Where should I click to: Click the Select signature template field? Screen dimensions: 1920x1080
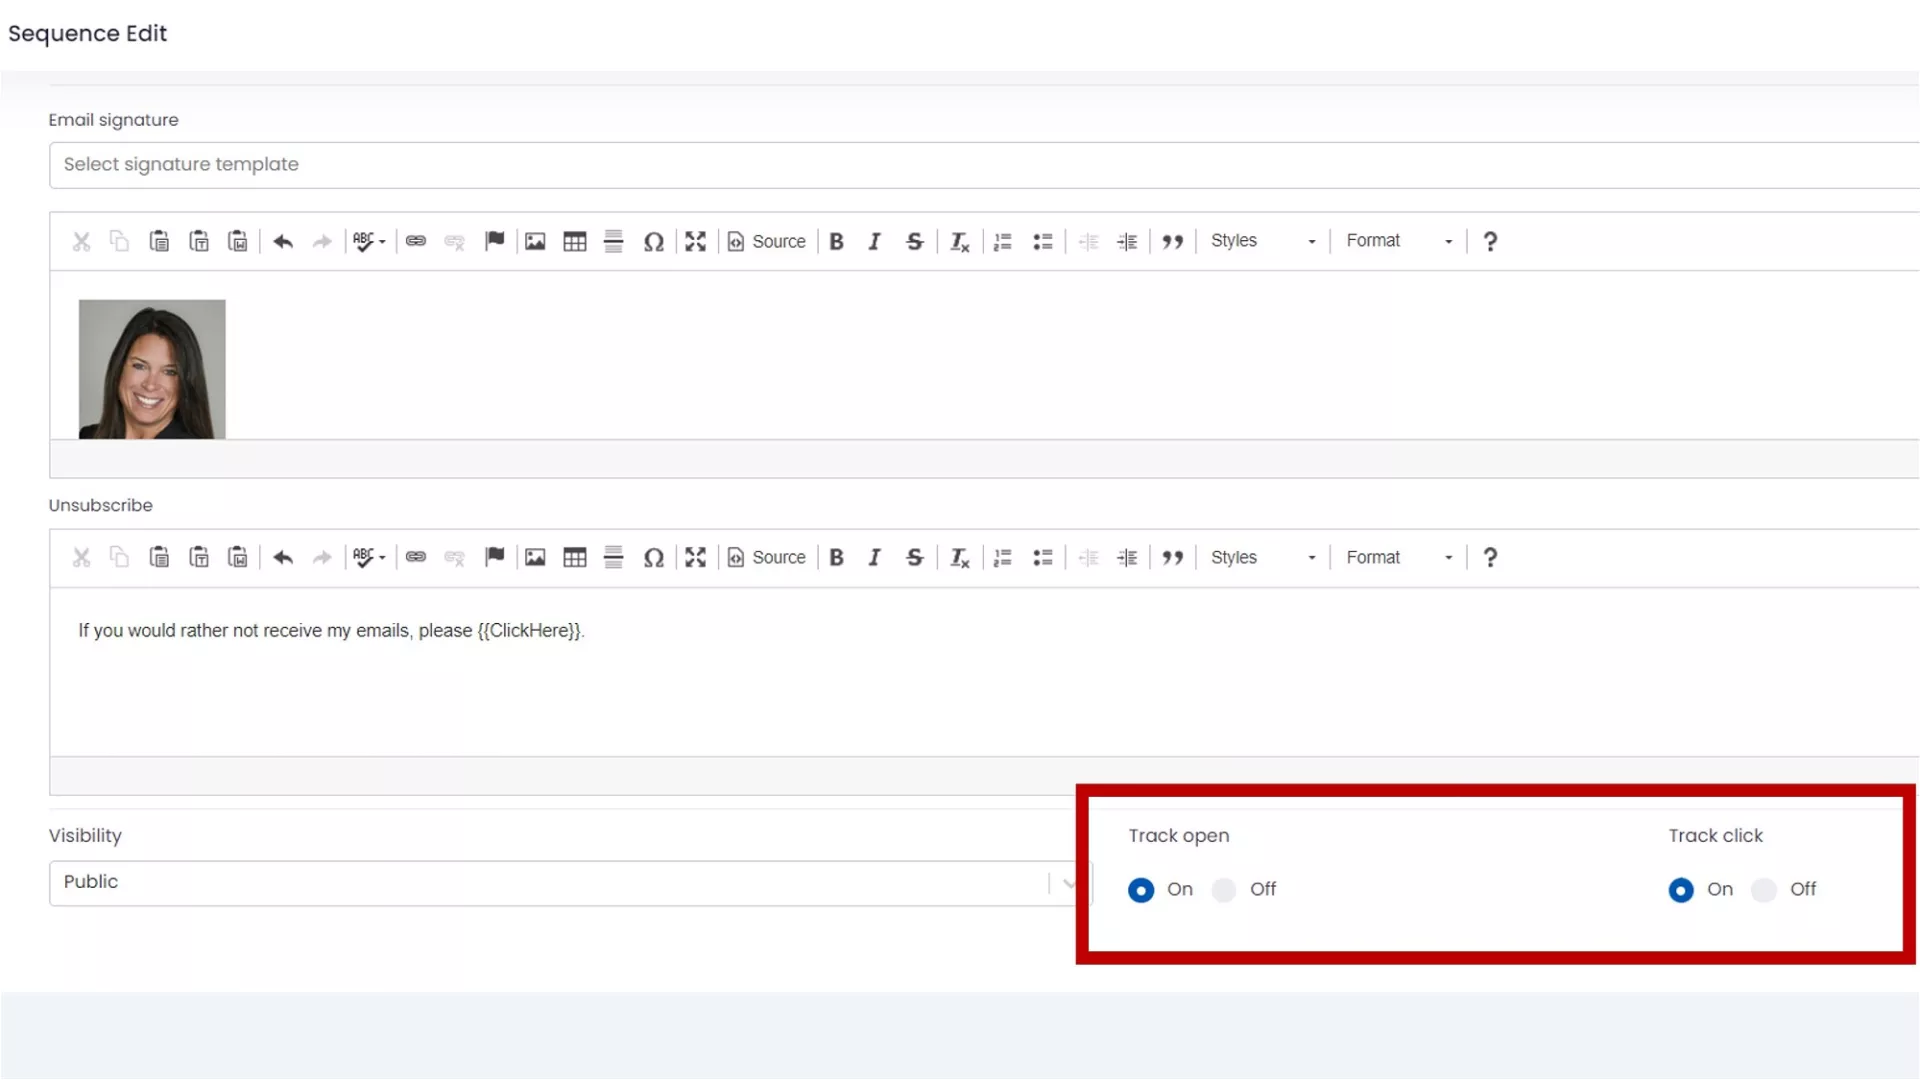tap(980, 165)
